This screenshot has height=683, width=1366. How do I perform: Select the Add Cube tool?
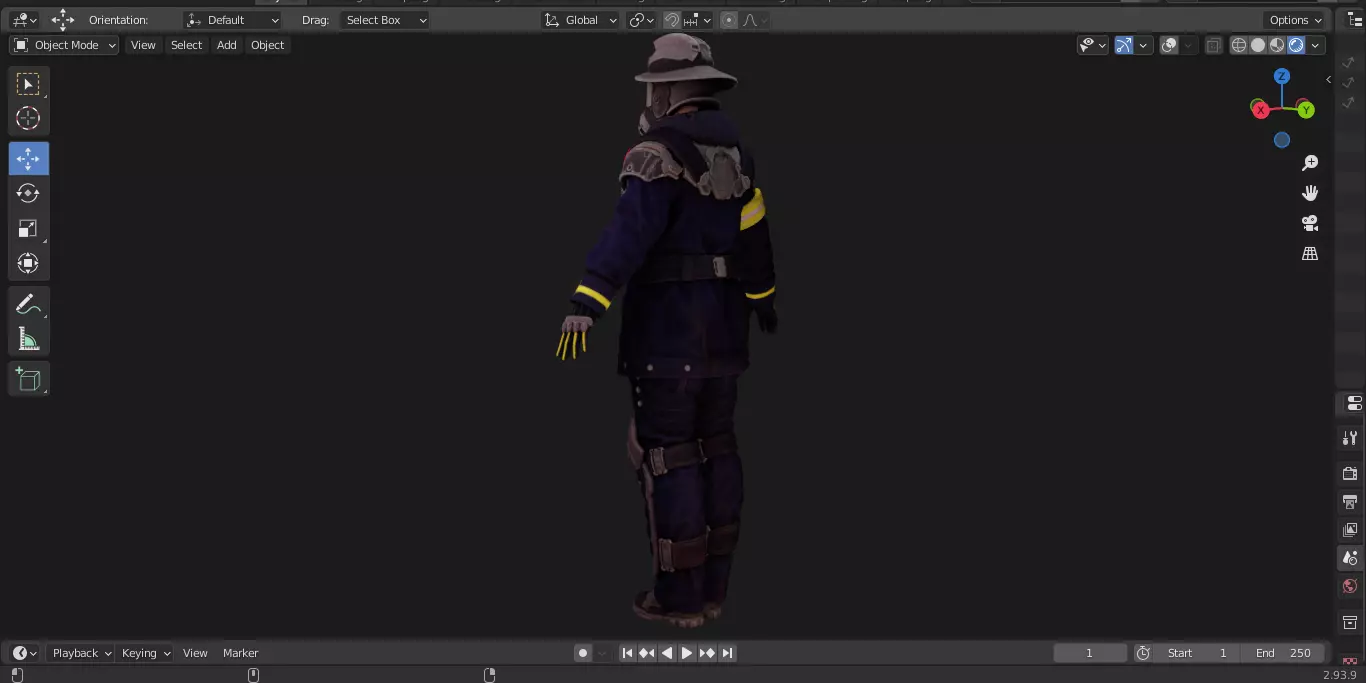pos(28,379)
